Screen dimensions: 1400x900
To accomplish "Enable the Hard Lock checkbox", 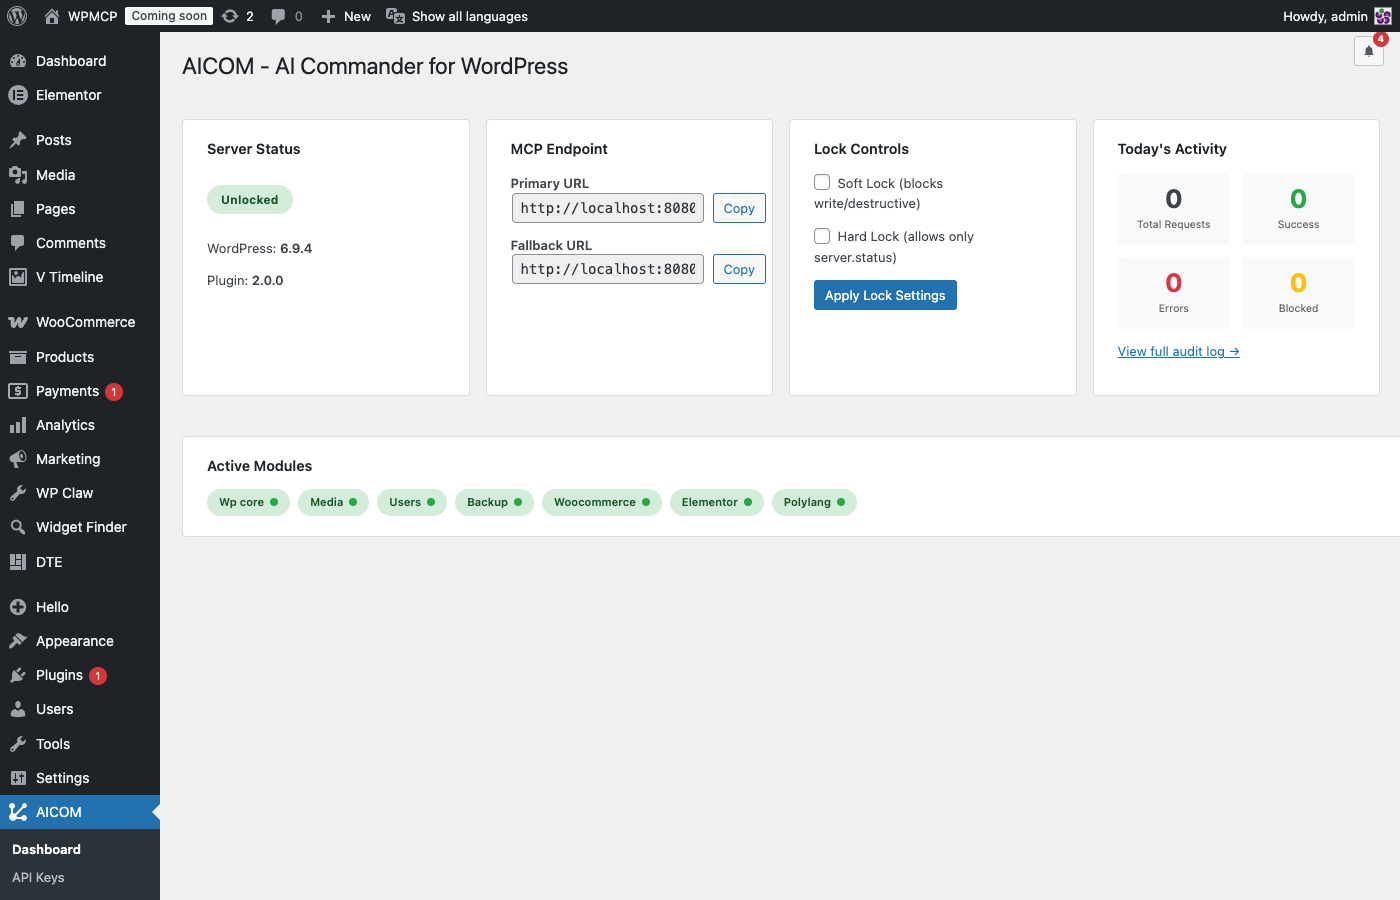I will point(822,236).
